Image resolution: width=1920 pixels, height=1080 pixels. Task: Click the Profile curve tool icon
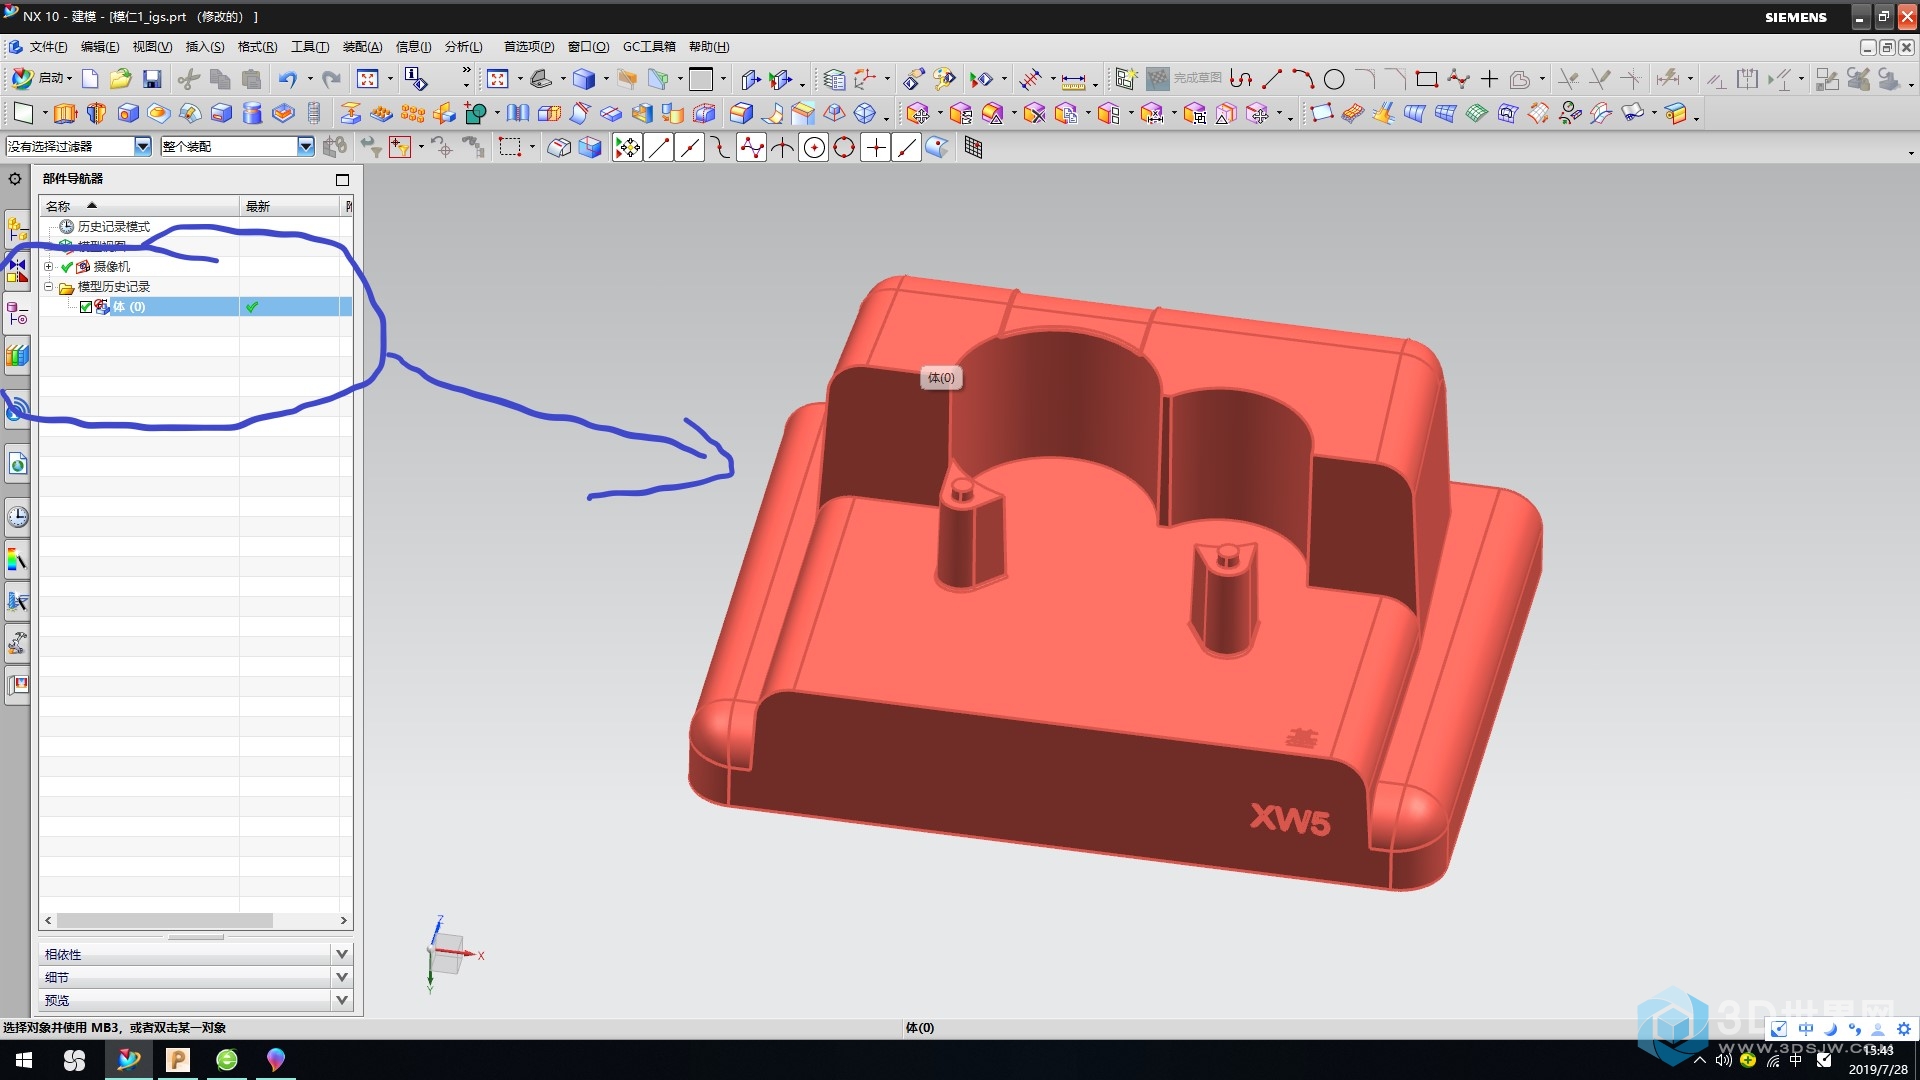1241,79
